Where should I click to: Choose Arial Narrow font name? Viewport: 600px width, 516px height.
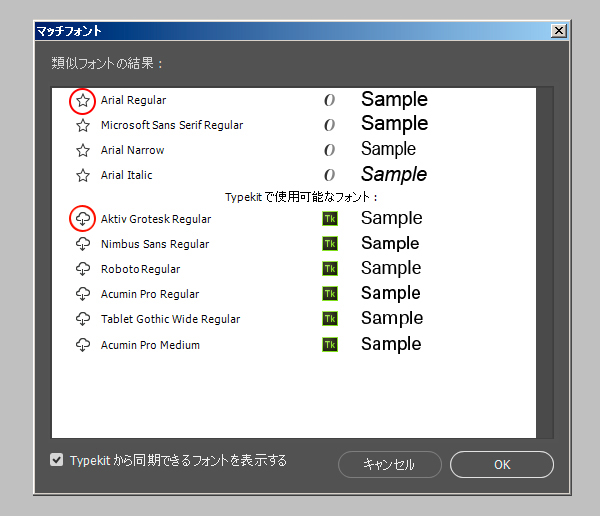click(132, 150)
